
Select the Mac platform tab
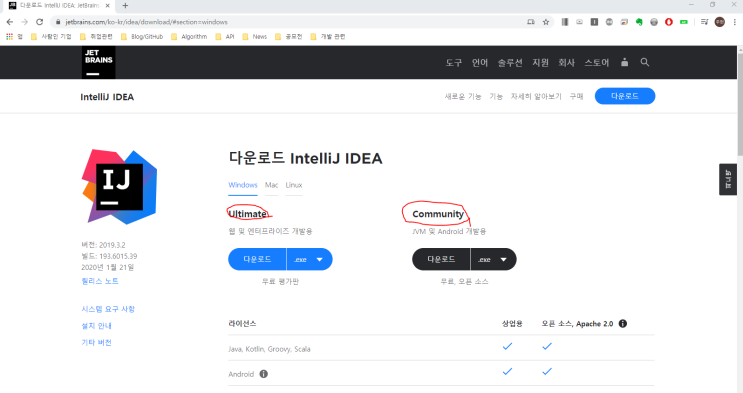tap(271, 185)
